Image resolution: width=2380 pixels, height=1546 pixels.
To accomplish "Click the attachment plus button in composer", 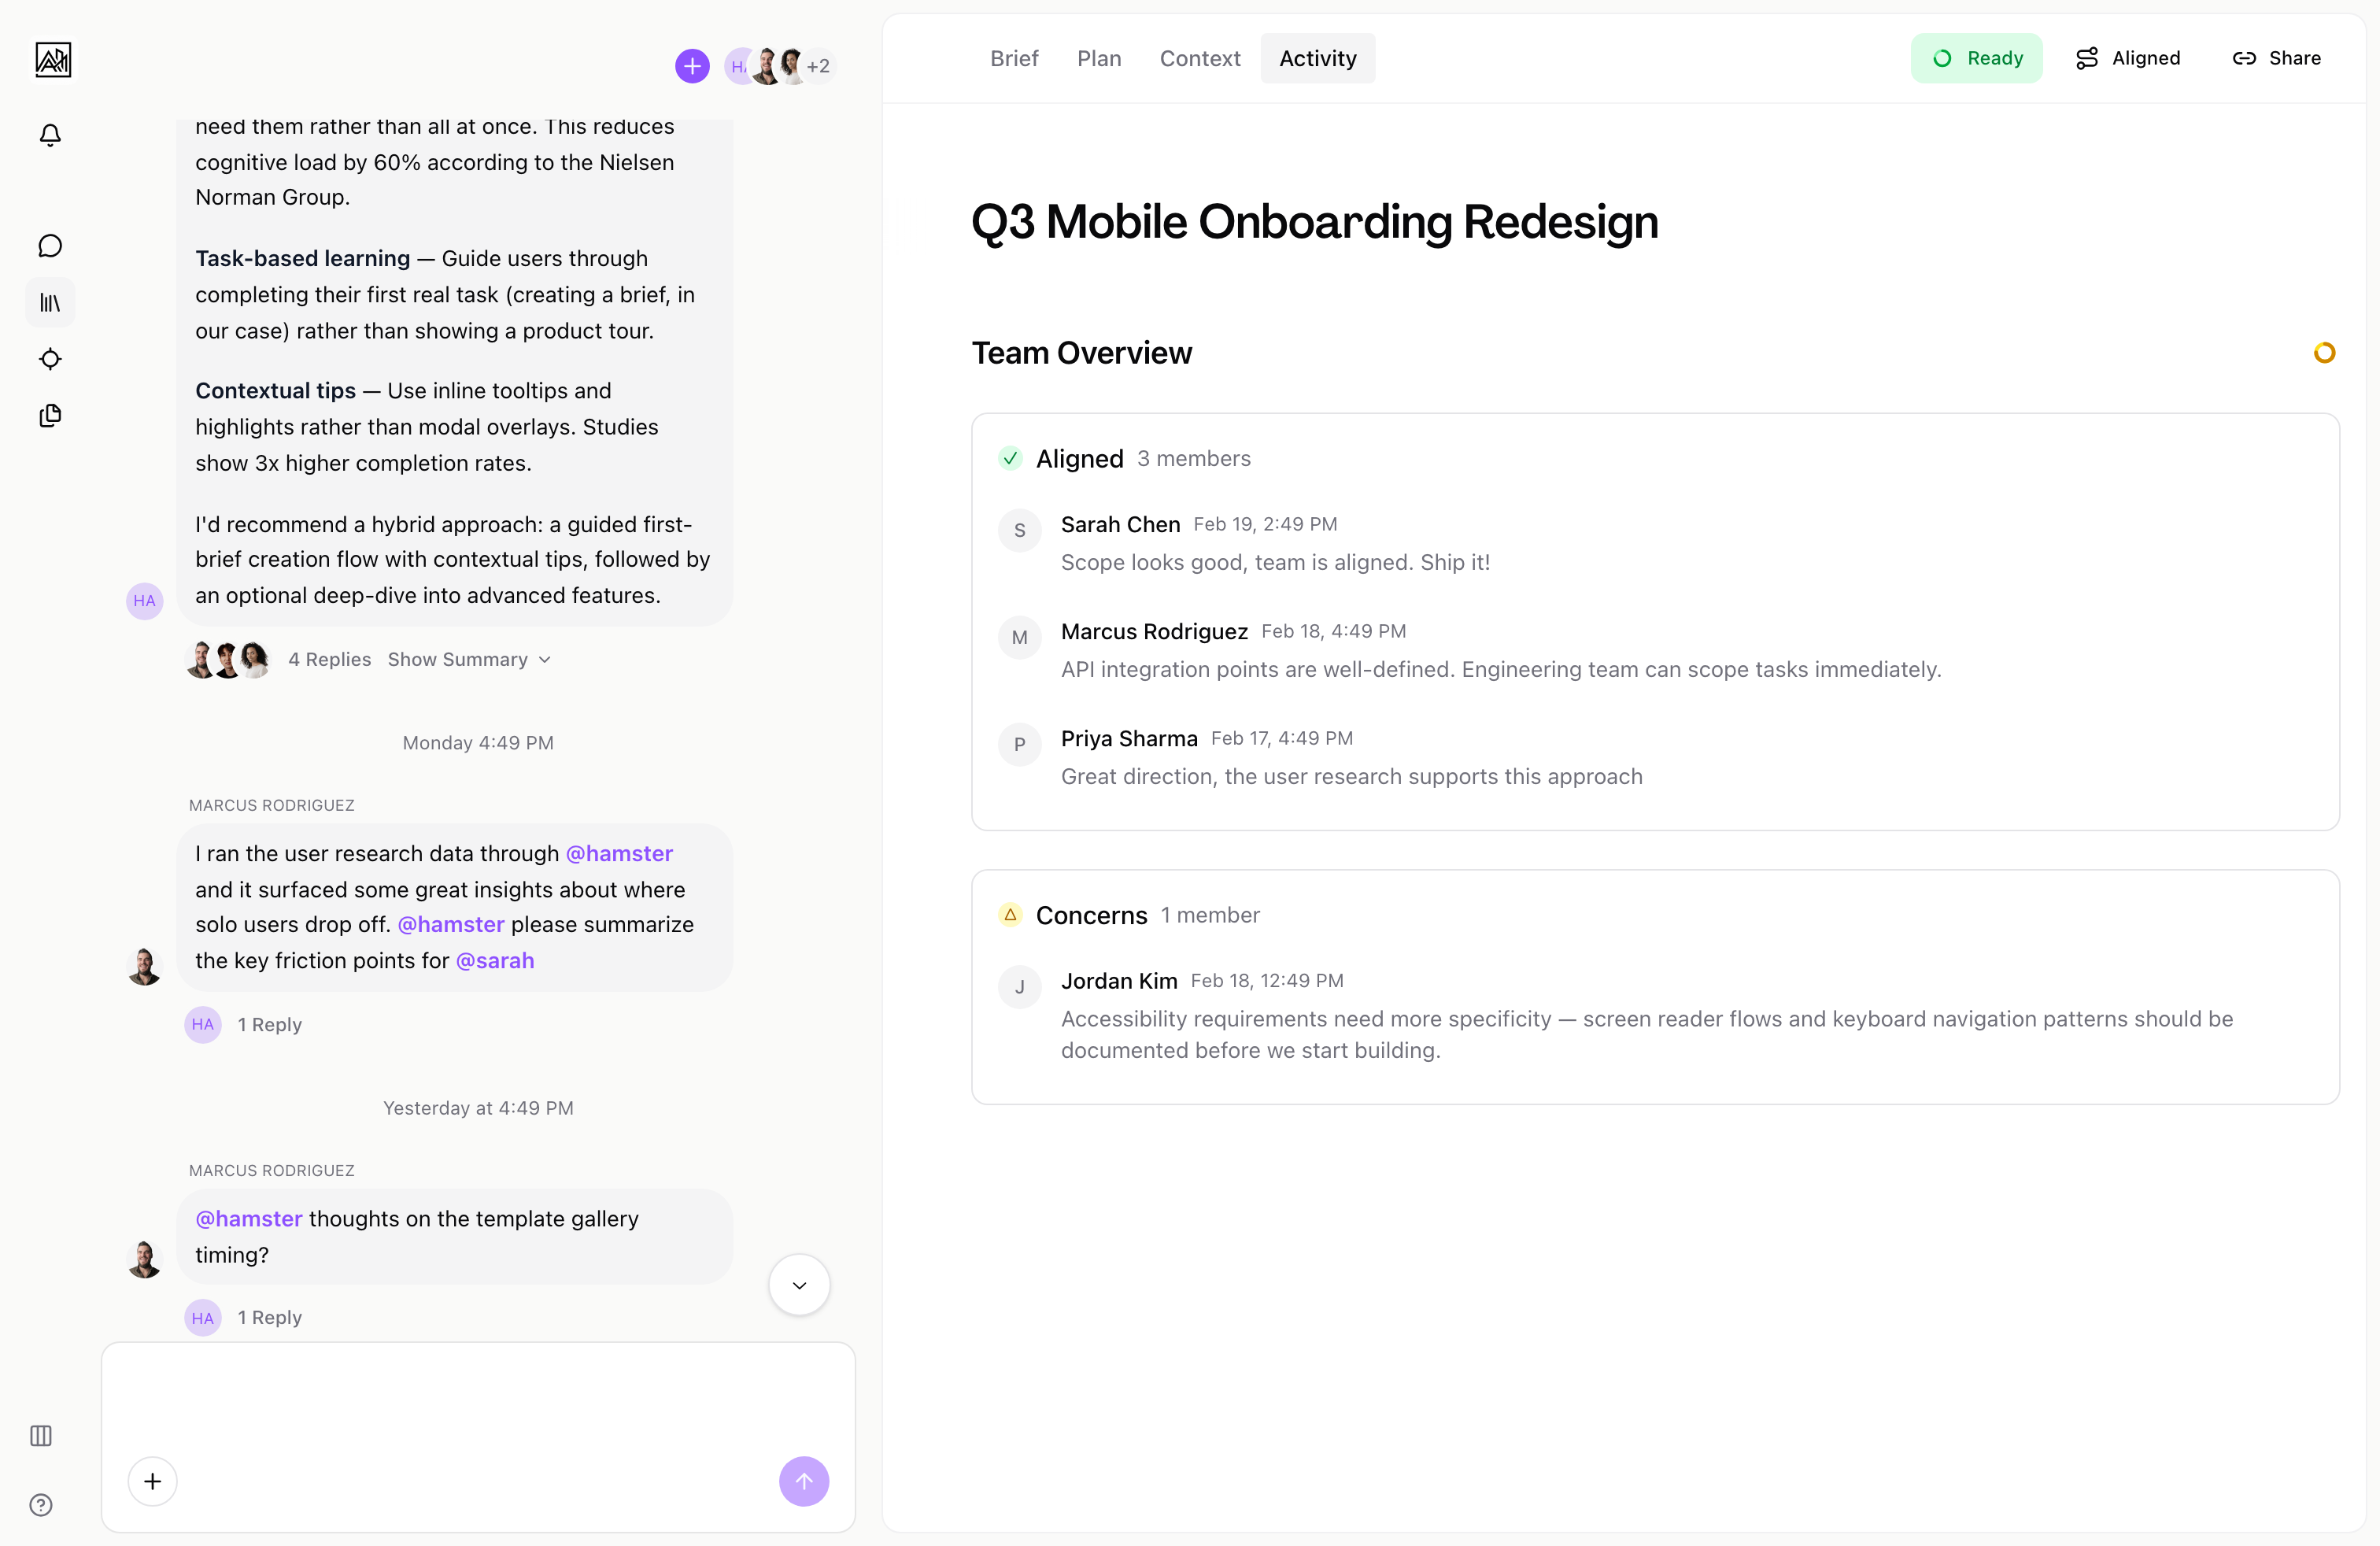I will pyautogui.click(x=153, y=1481).
